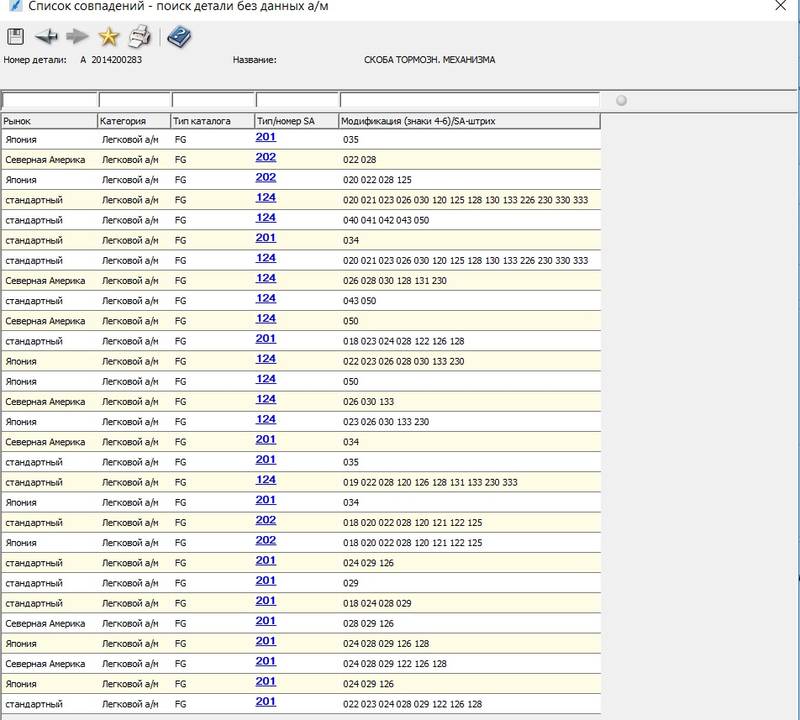Open the 202 link for modification 022 028

(266, 157)
